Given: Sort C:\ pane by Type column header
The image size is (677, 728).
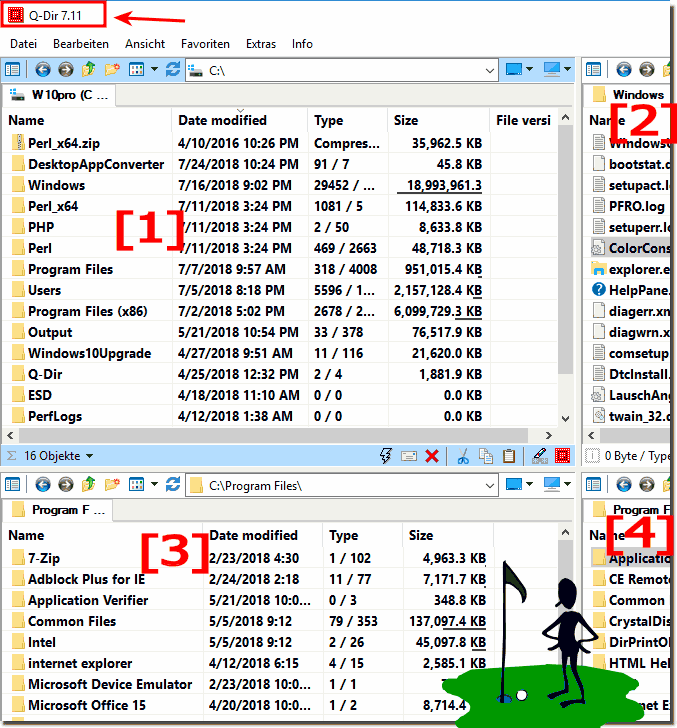Looking at the screenshot, I should click(347, 120).
